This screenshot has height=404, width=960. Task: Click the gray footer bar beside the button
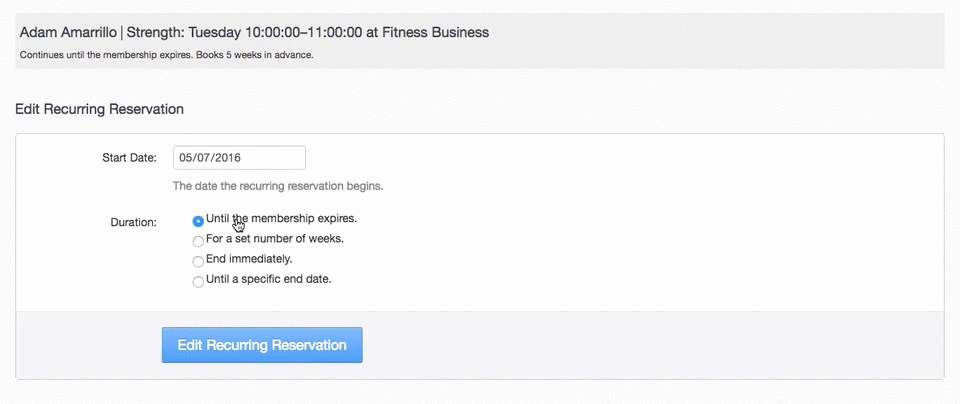(x=650, y=345)
